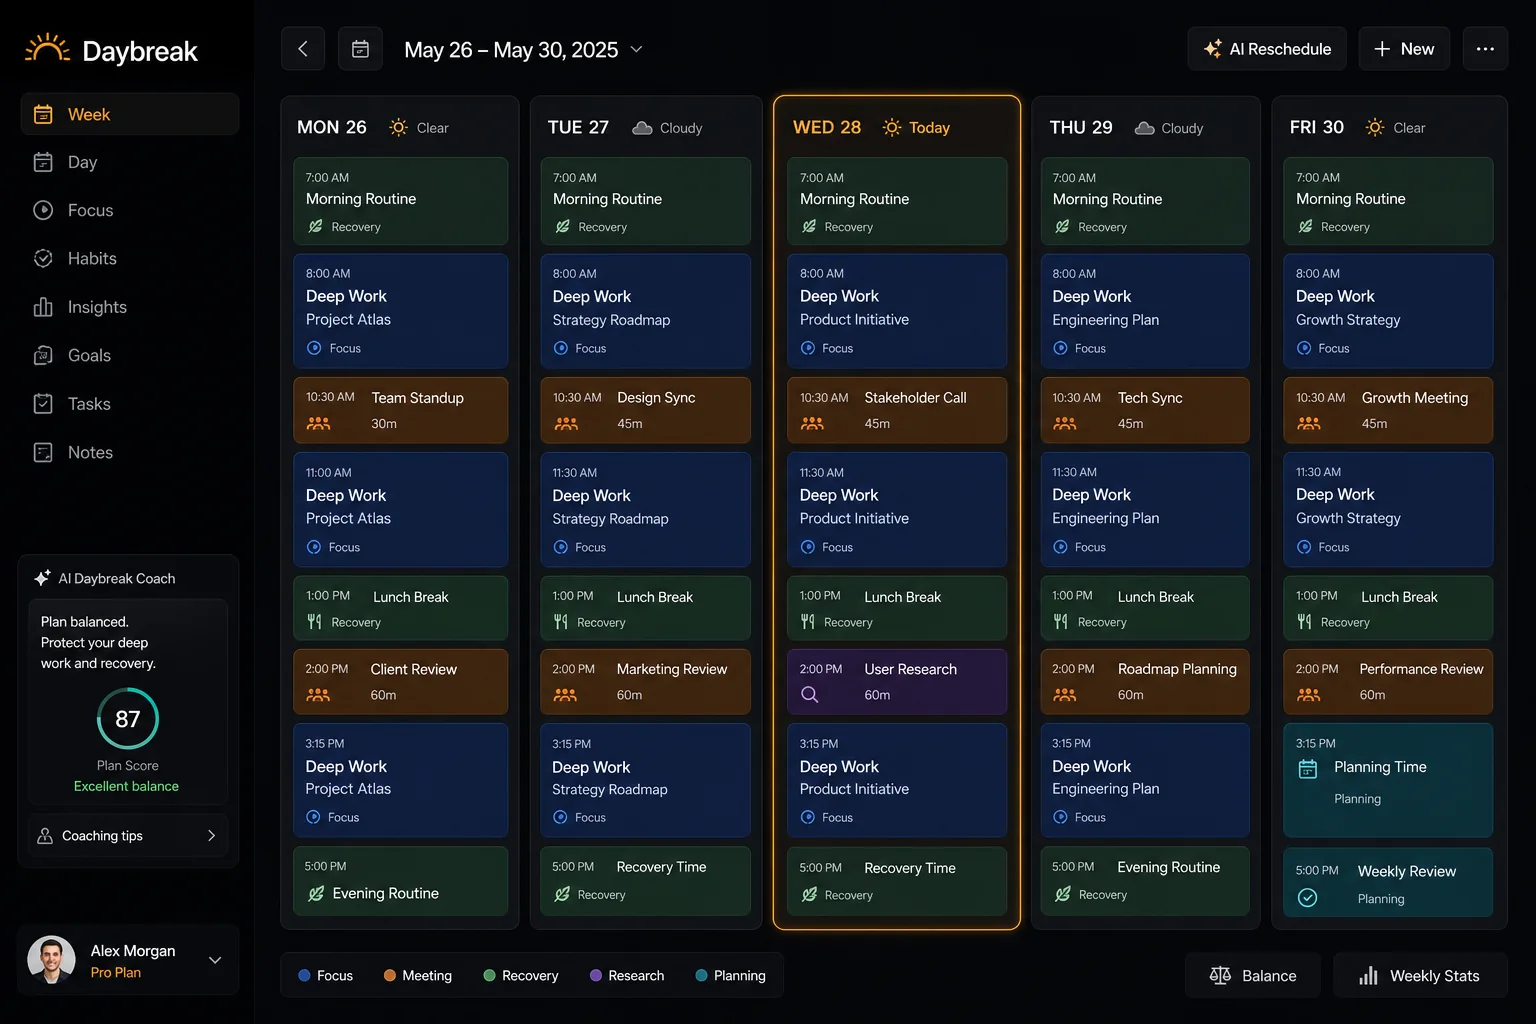
Task: Open Tuesday's Design Sync event
Action: [645, 410]
